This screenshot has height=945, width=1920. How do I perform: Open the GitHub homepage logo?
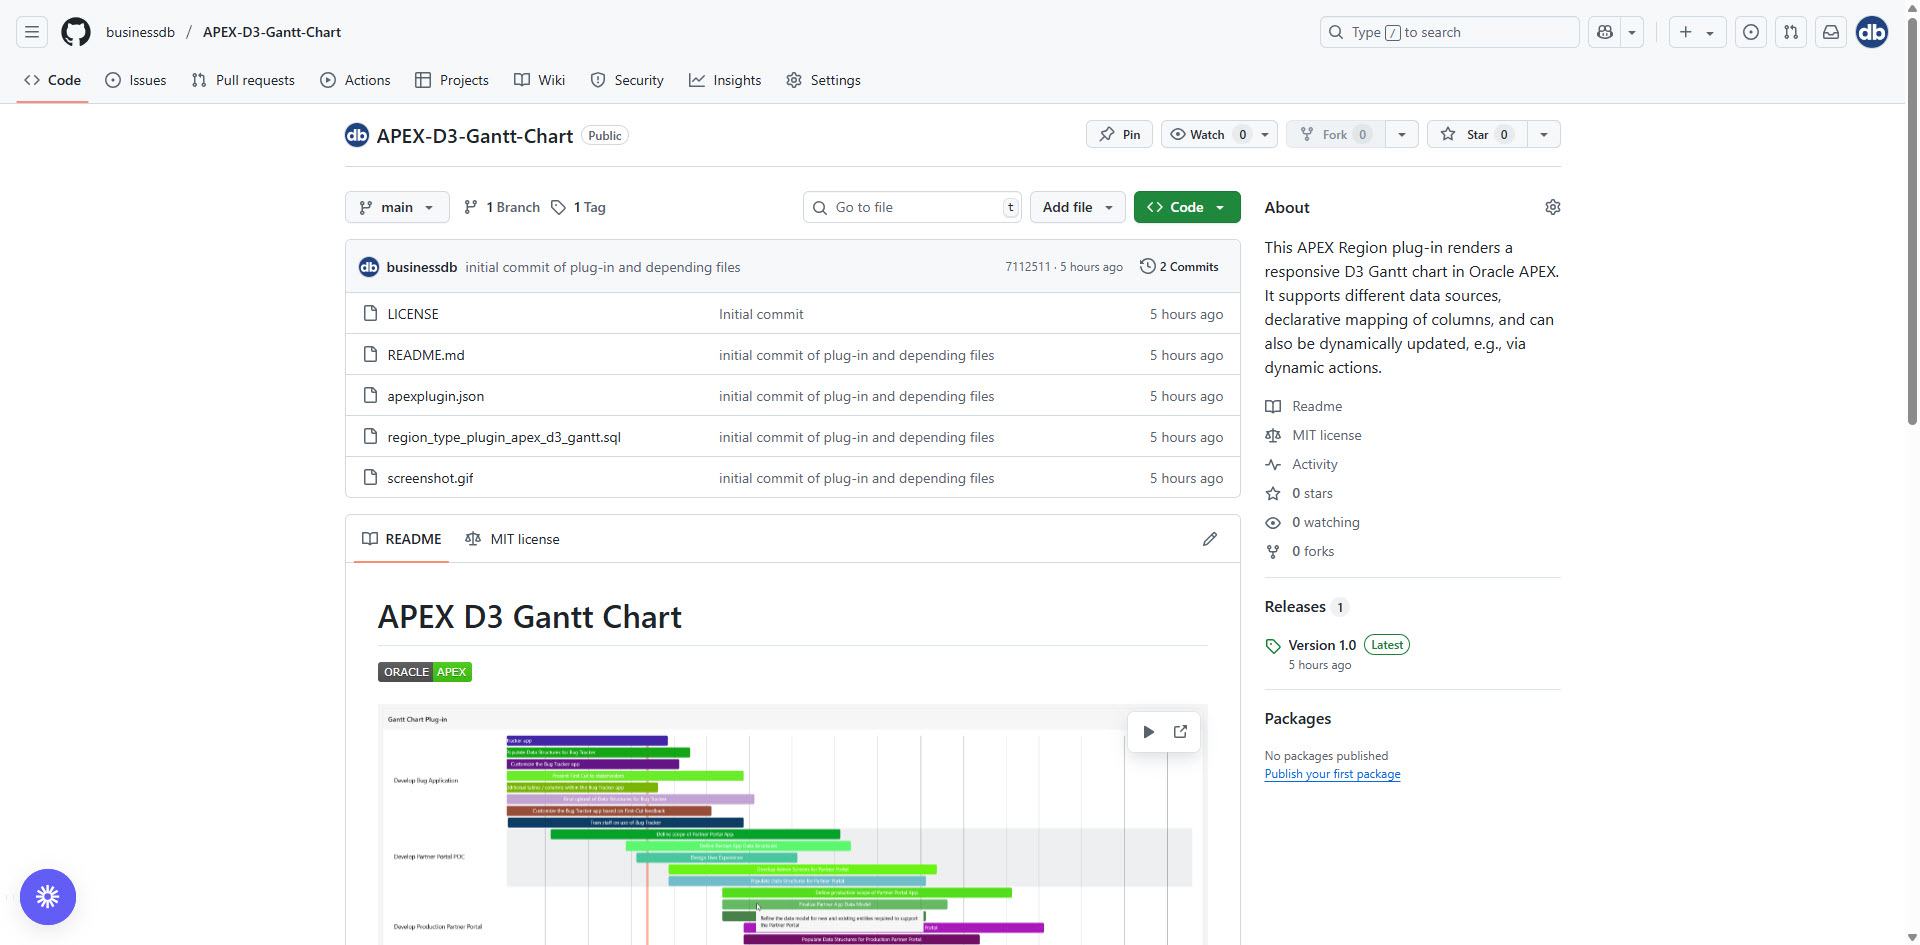(x=76, y=32)
